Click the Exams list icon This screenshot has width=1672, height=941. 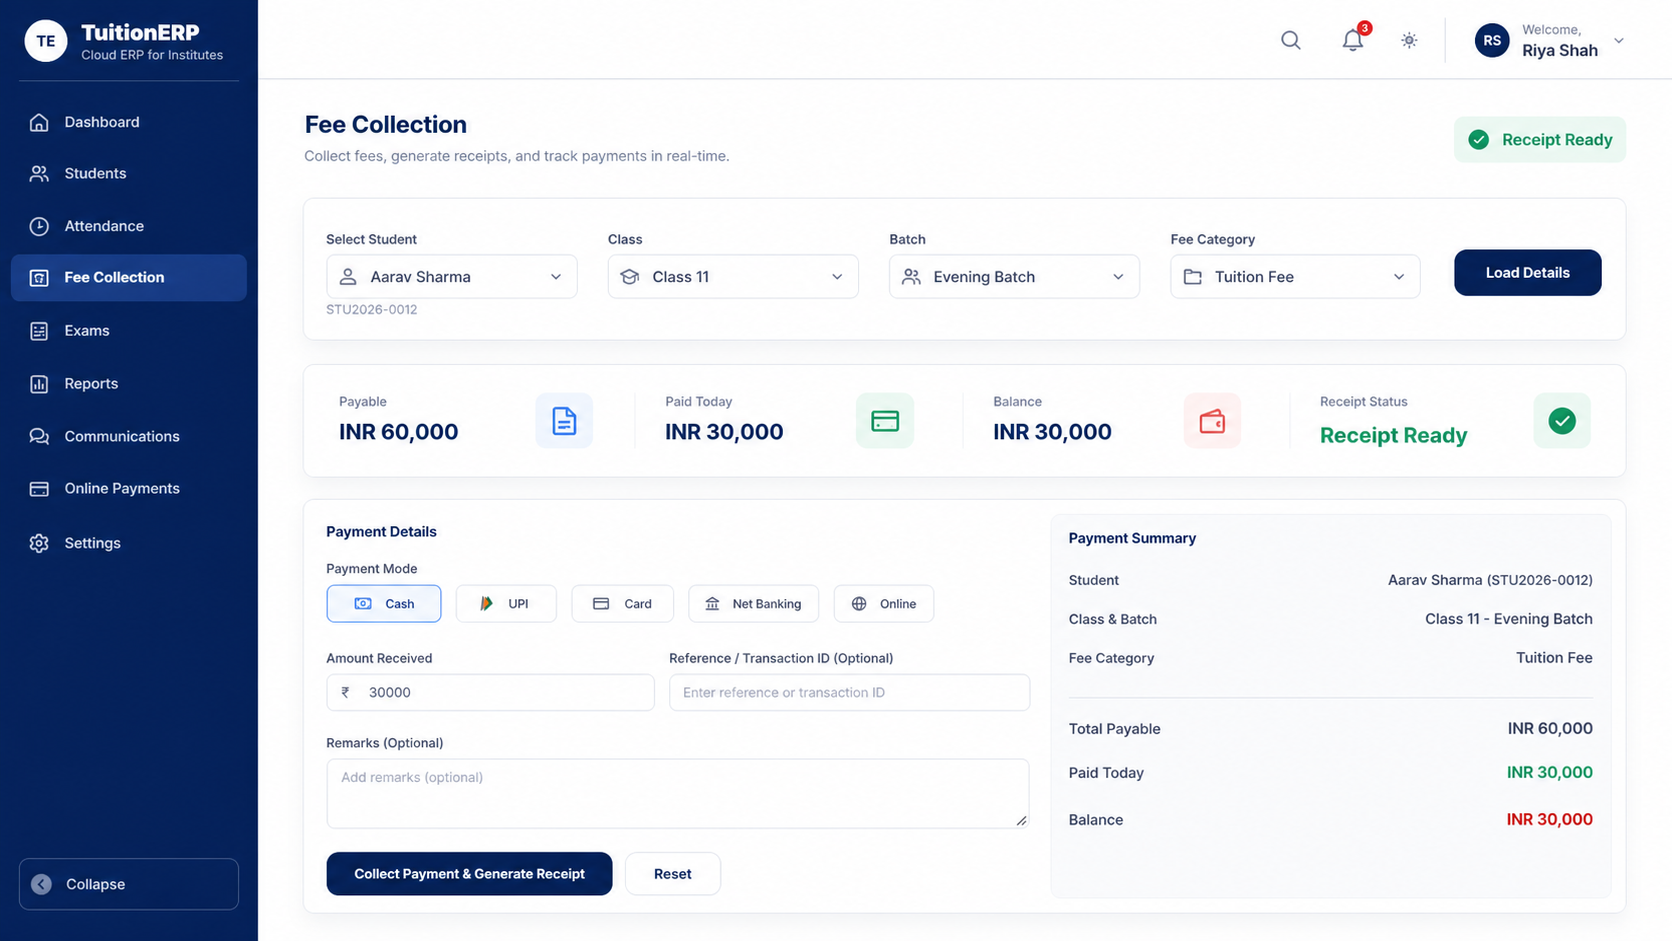pyautogui.click(x=39, y=331)
